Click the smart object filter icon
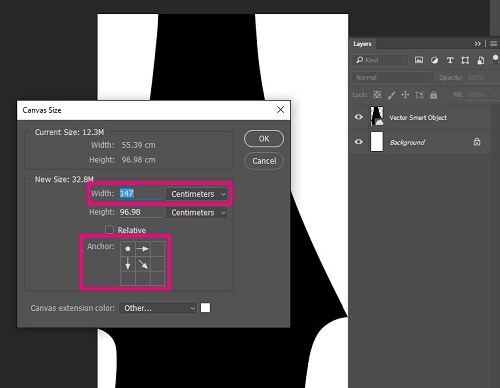This screenshot has width=500, height=388. click(481, 60)
